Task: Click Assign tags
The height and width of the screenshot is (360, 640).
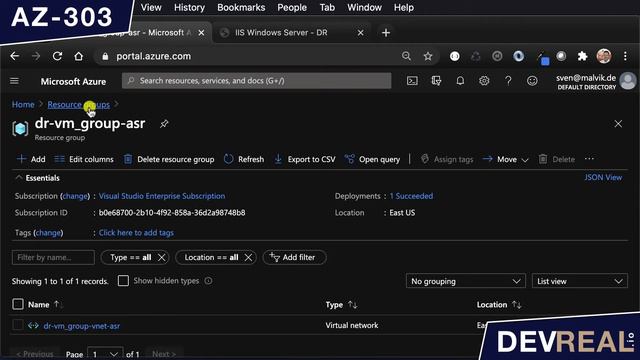Action: click(x=447, y=159)
